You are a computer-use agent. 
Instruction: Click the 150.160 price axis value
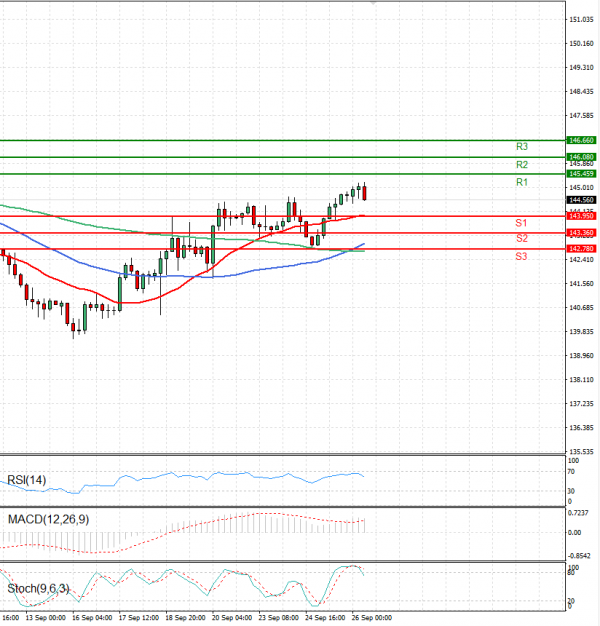tap(581, 44)
